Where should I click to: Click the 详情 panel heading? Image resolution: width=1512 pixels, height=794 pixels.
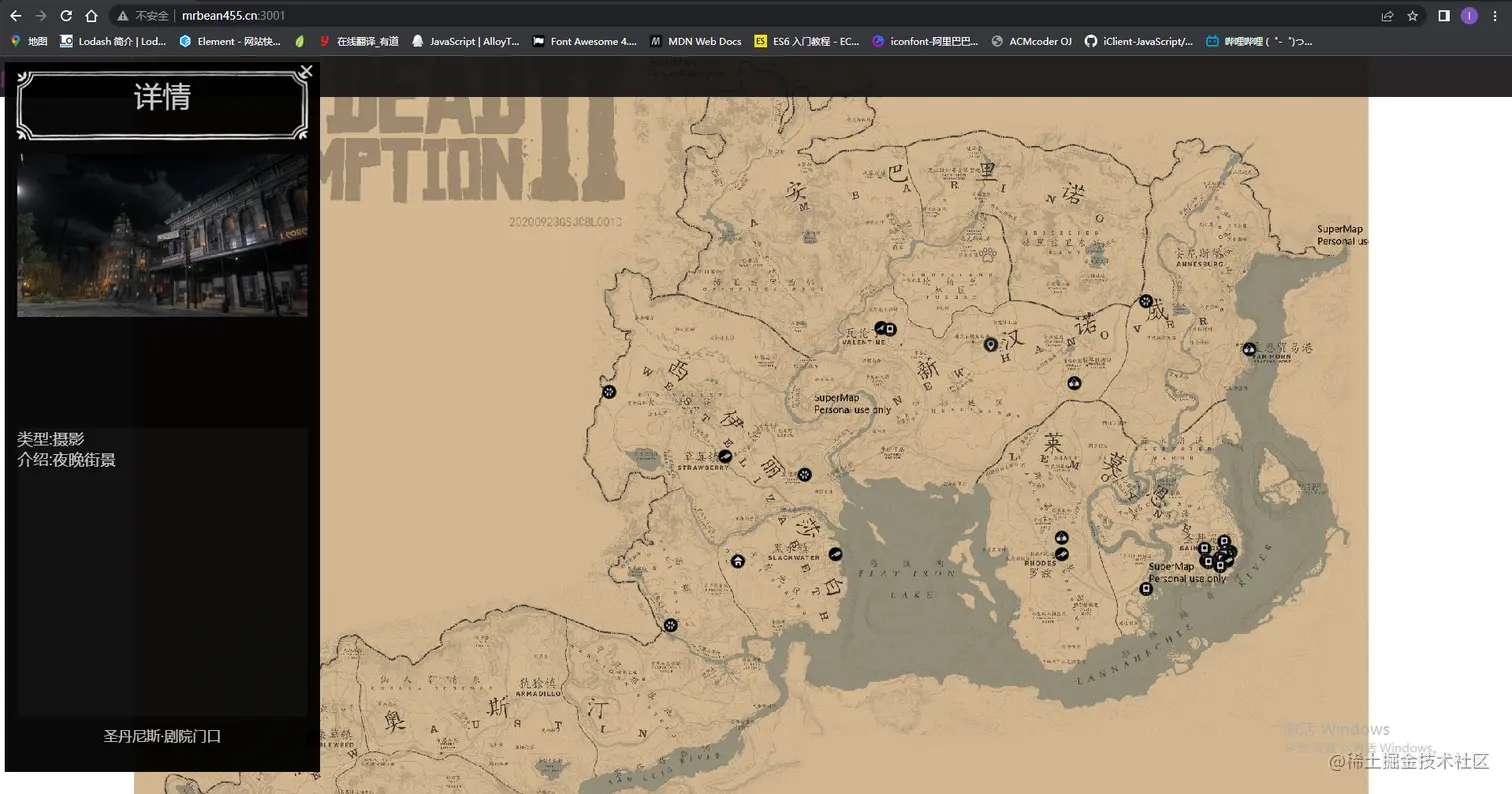(162, 97)
